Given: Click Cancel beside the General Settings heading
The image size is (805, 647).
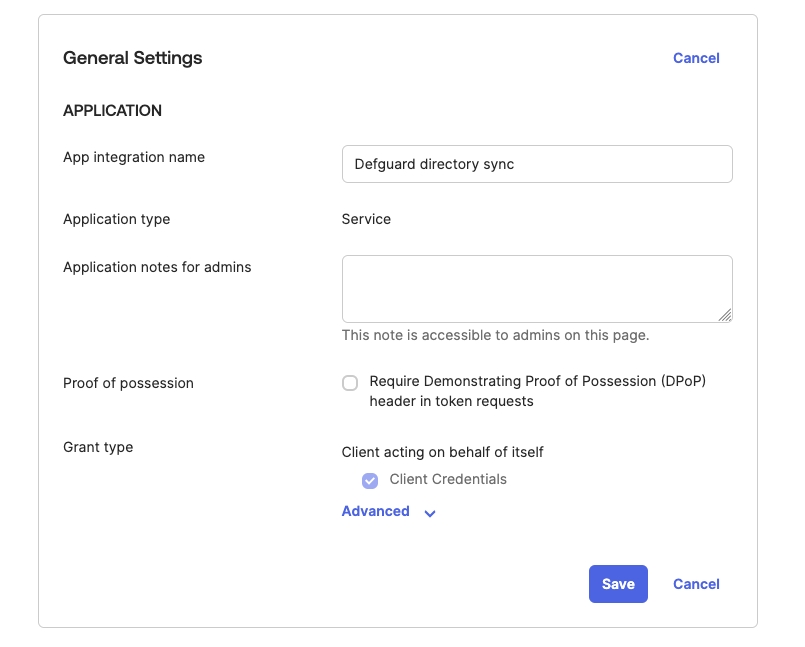Looking at the screenshot, I should 696,58.
